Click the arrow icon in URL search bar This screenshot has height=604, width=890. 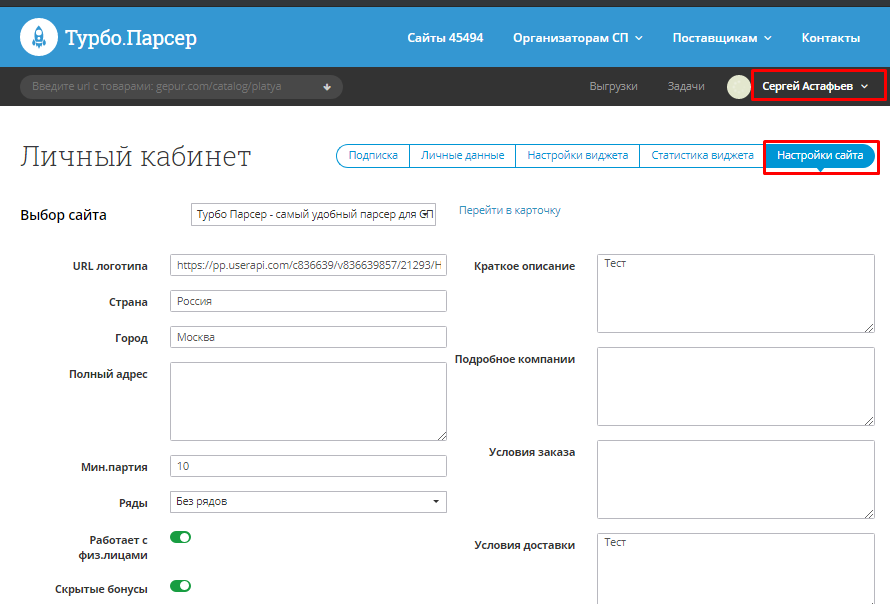[326, 87]
